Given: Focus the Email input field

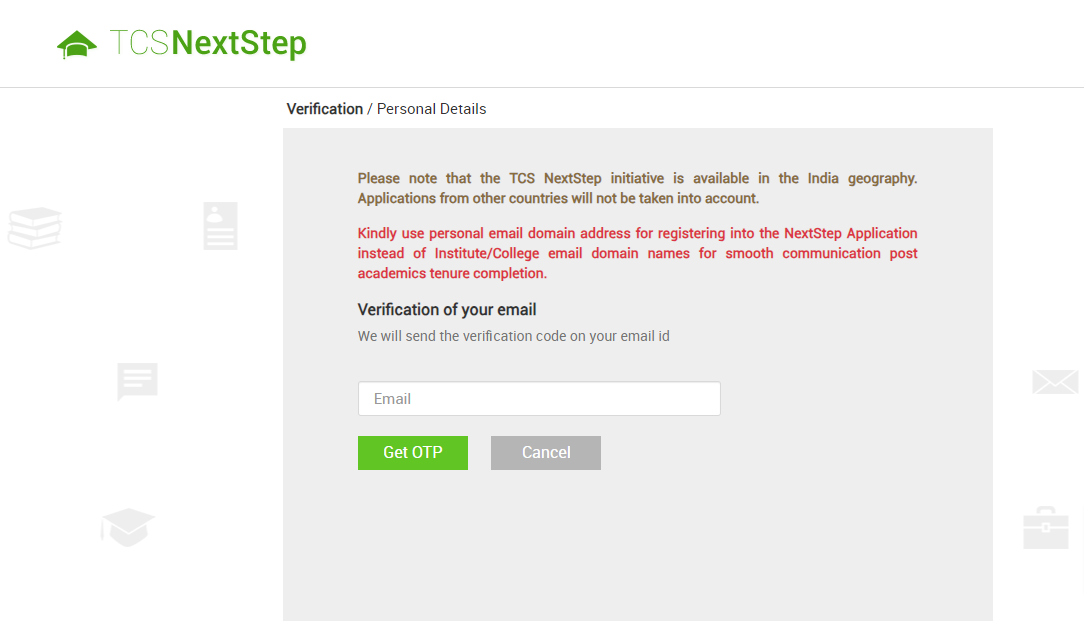Looking at the screenshot, I should click(x=539, y=399).
